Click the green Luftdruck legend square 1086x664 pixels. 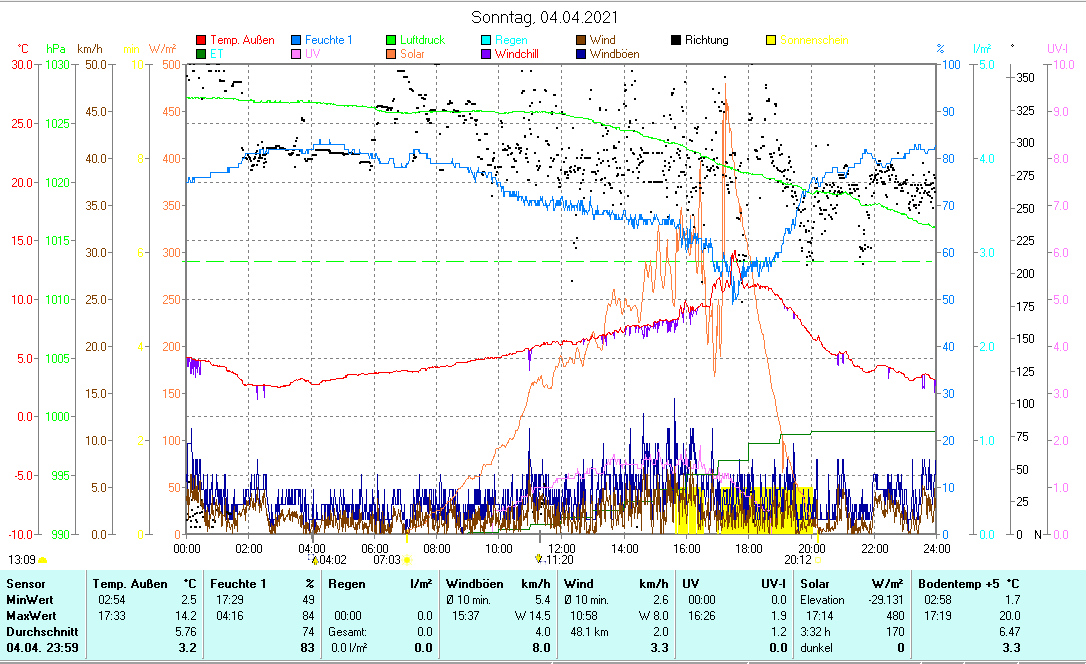(392, 40)
